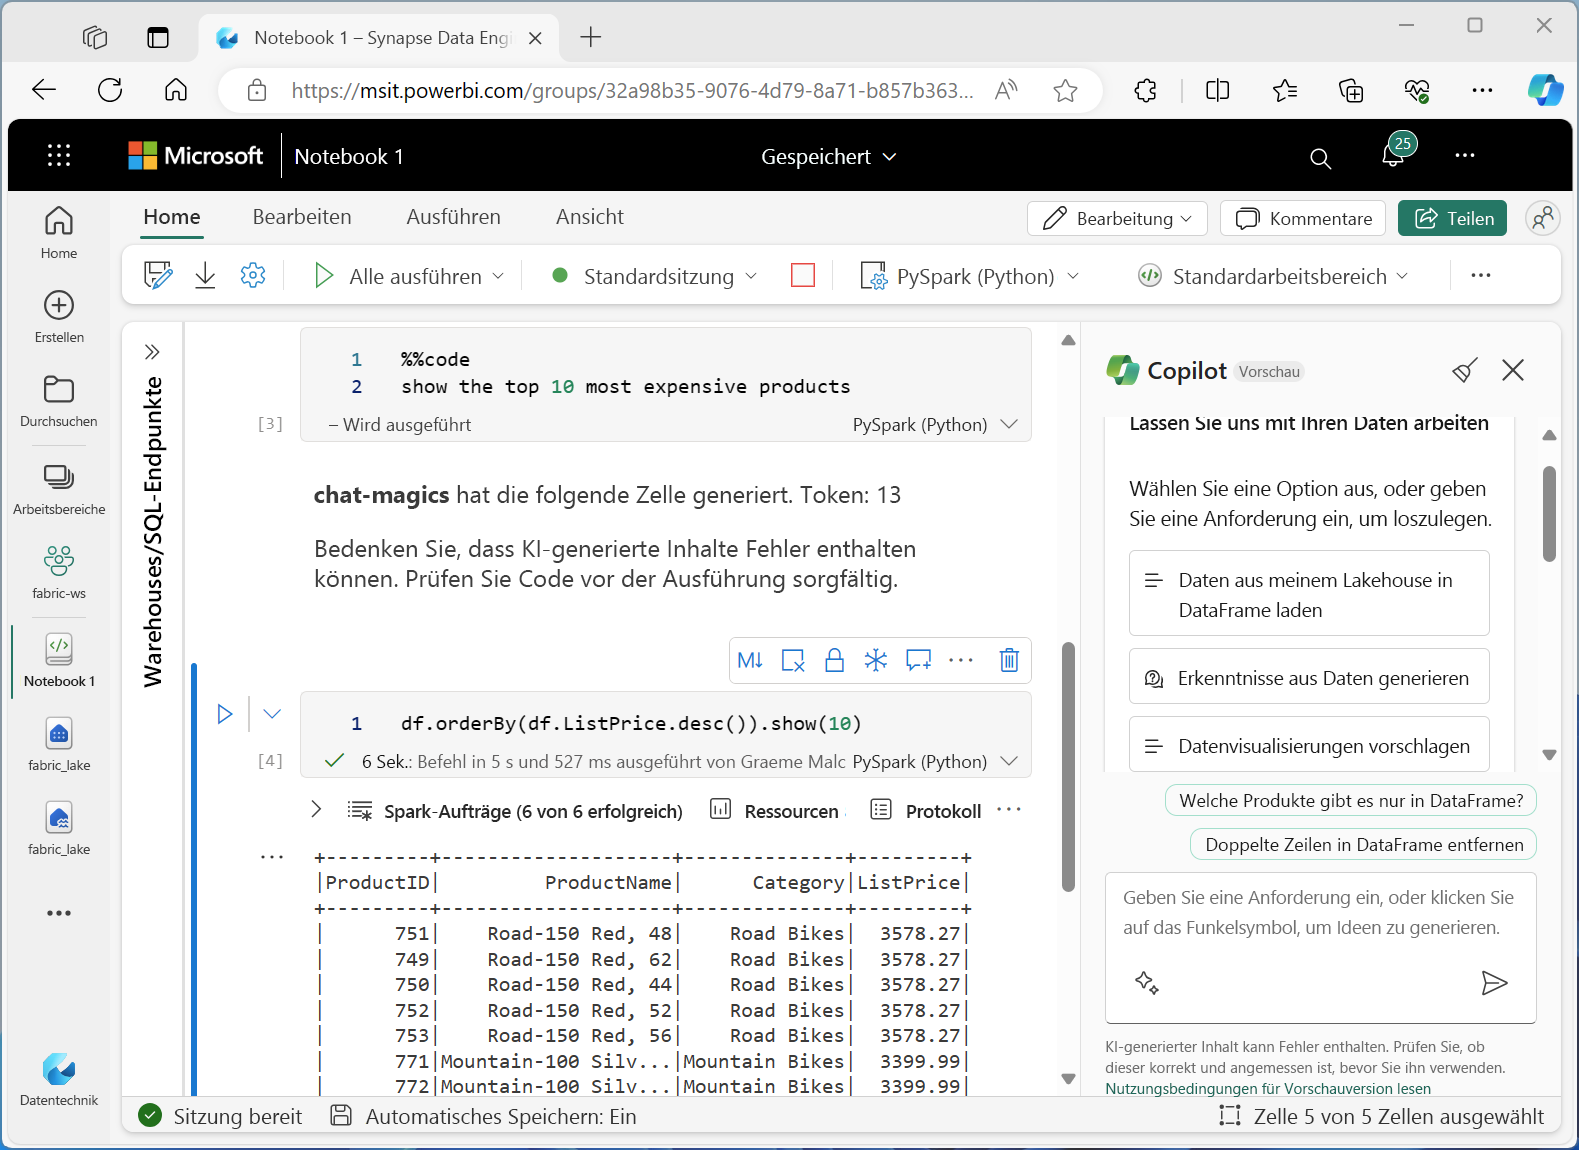Expand Spark-Aufträge details chevron
The width and height of the screenshot is (1579, 1150).
[316, 809]
